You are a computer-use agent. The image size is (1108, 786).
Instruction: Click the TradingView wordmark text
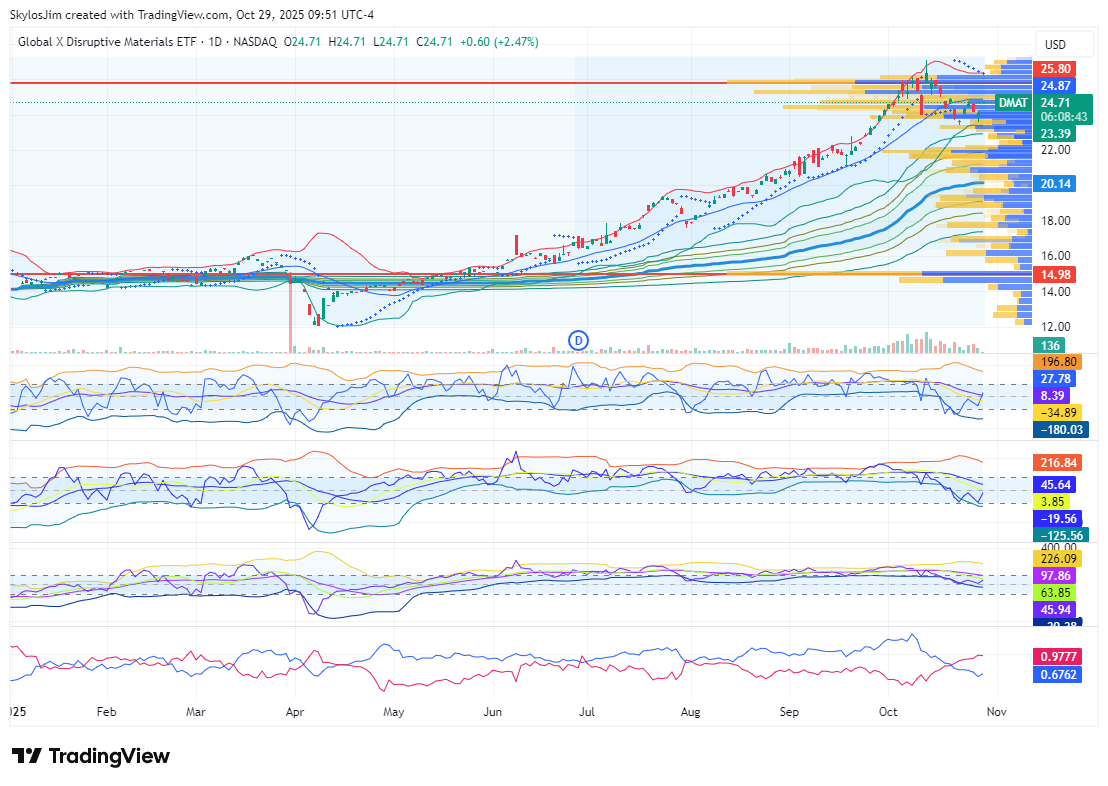click(x=108, y=756)
